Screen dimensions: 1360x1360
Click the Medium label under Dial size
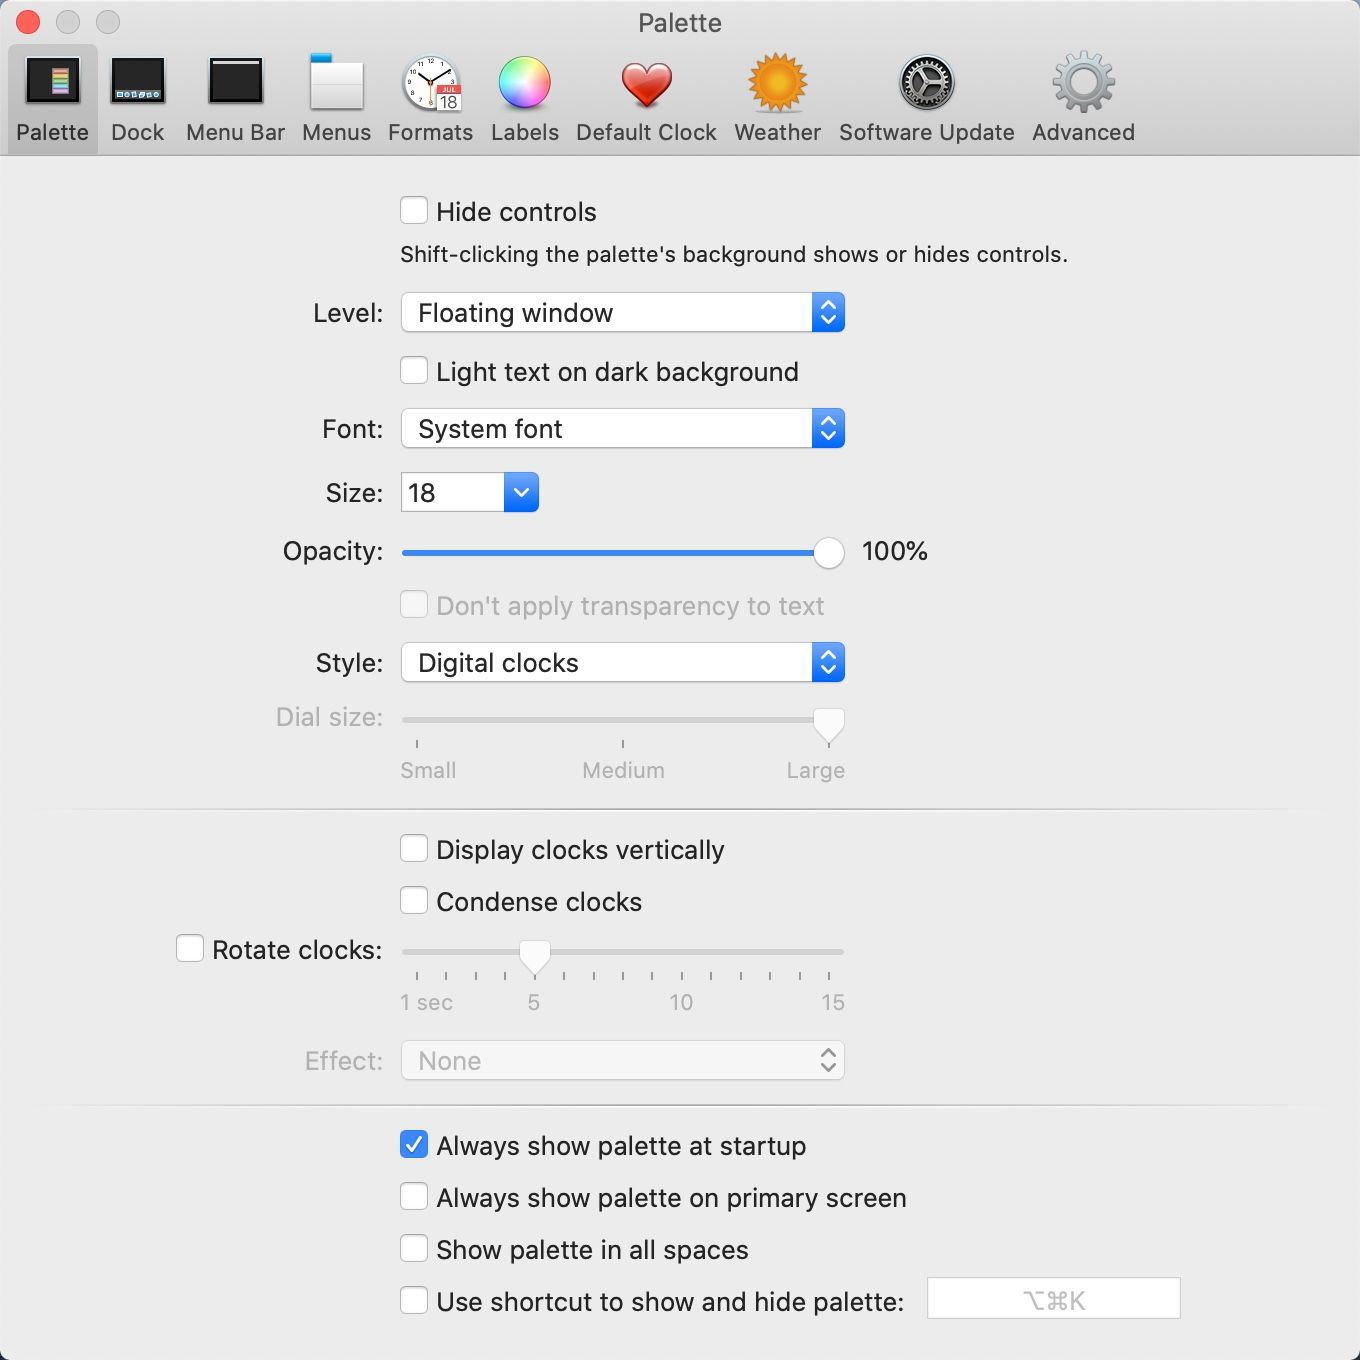(x=623, y=771)
